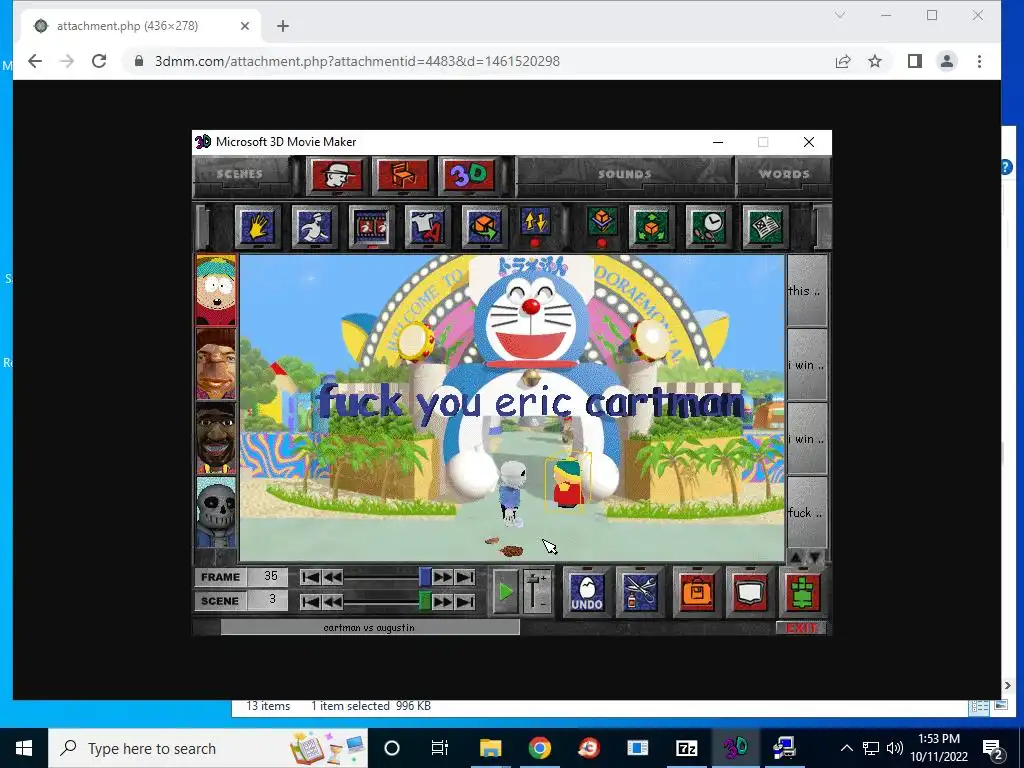Click the volume level slider

(536, 592)
